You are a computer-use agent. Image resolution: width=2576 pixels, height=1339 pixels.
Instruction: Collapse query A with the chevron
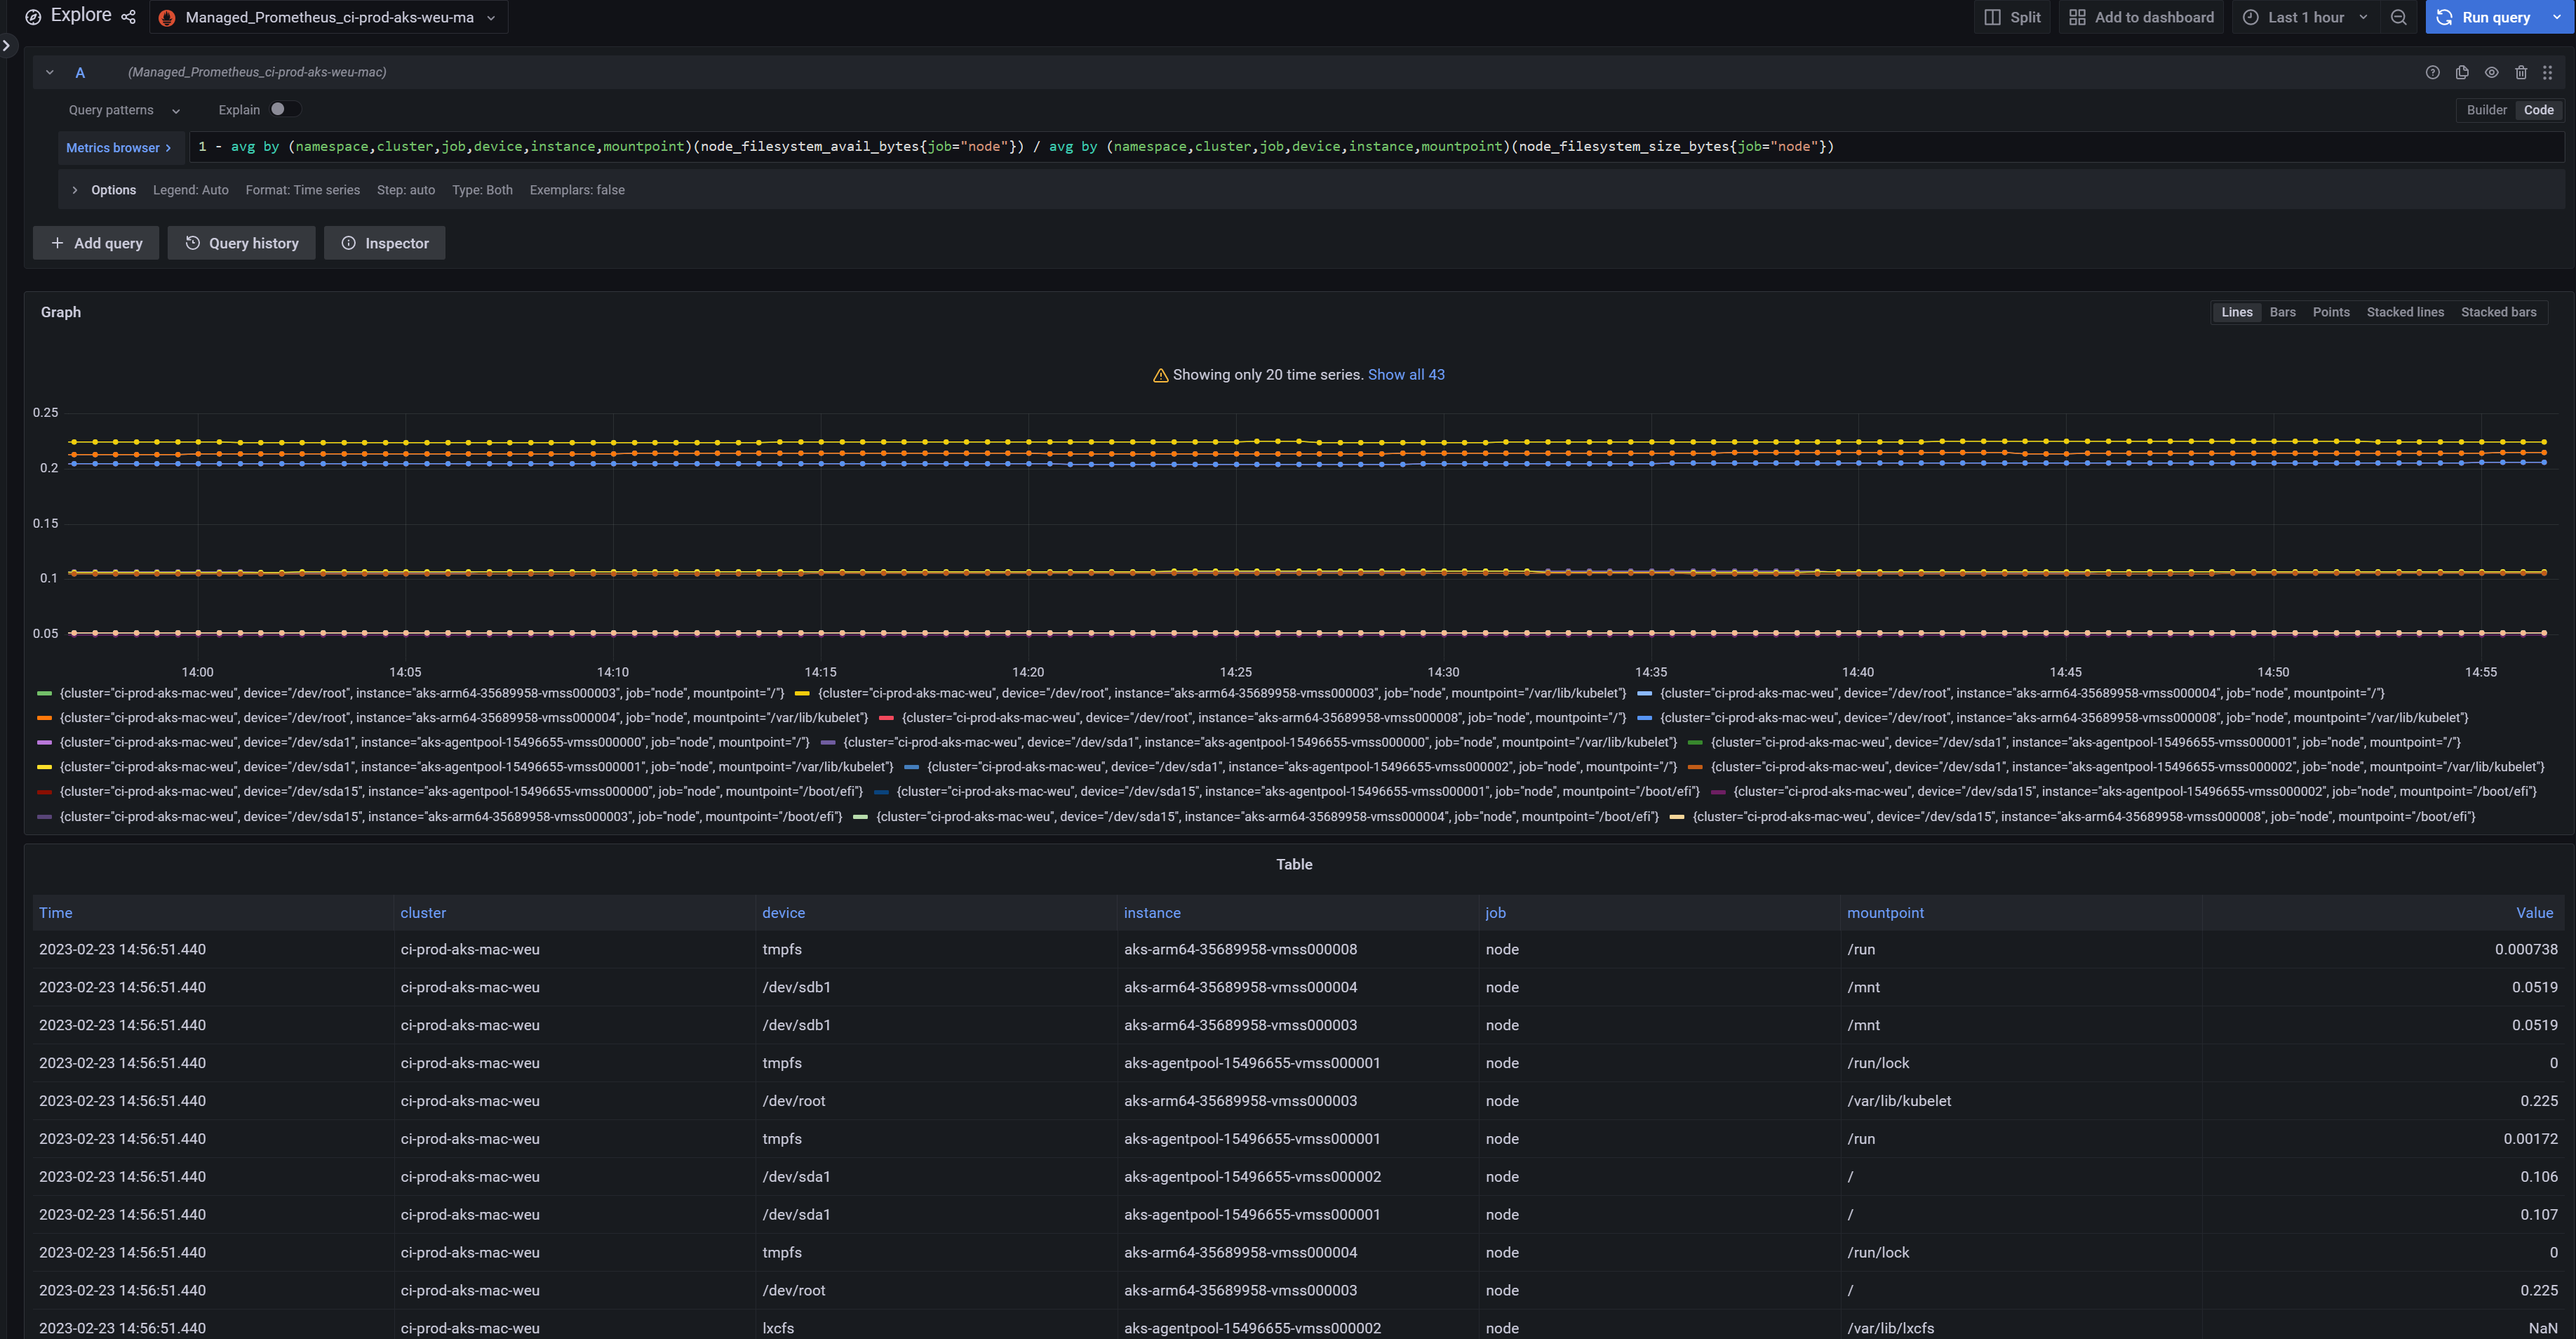pos(49,71)
